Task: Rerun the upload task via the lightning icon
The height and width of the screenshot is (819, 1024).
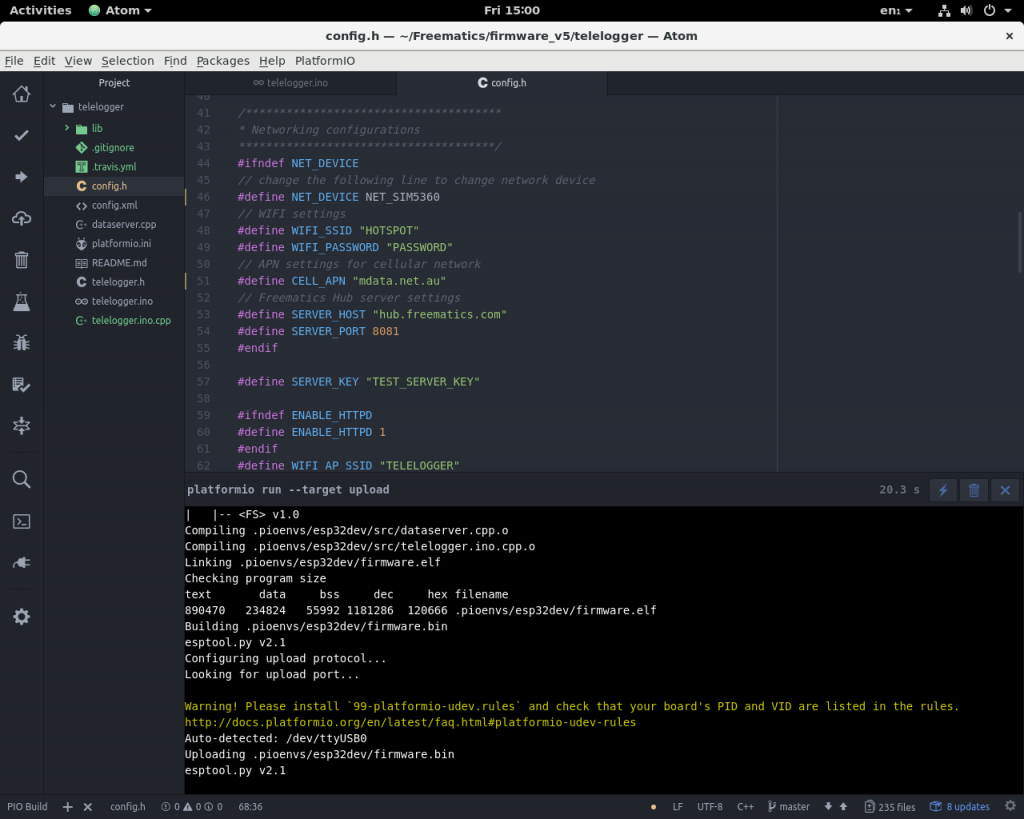Action: [x=941, y=490]
